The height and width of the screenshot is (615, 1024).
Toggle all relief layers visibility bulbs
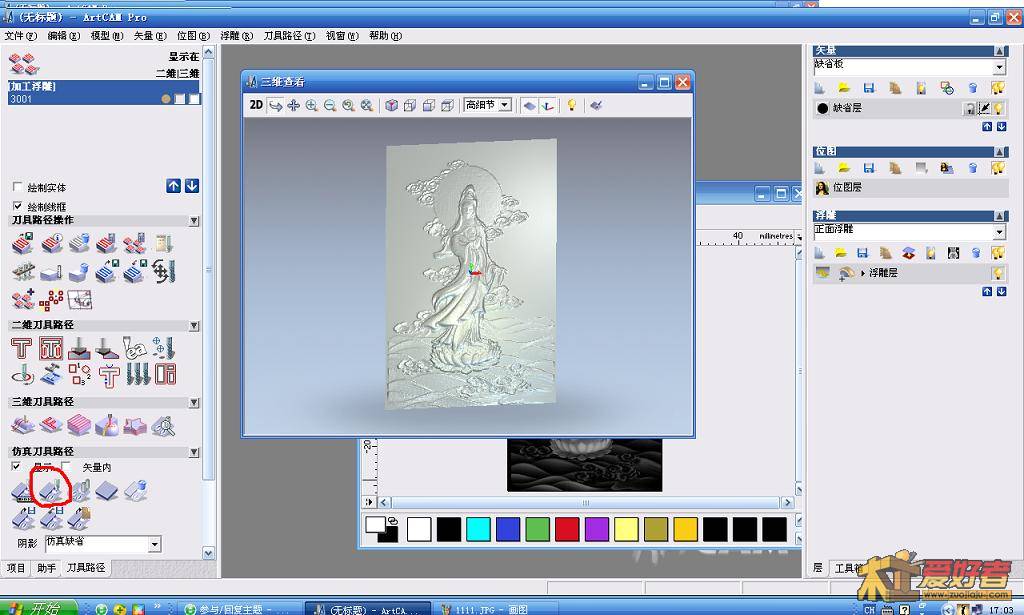tap(998, 253)
